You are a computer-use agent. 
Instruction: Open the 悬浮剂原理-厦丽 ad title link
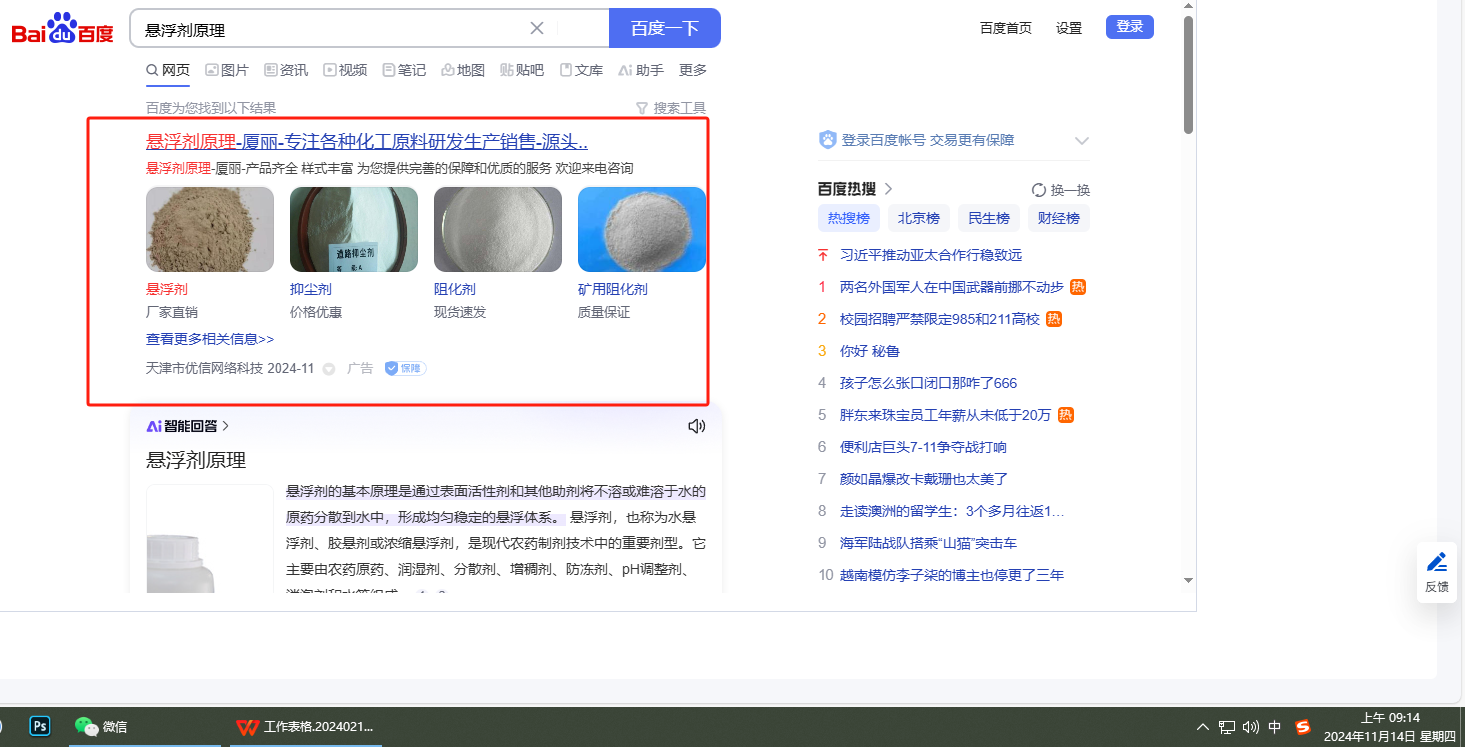click(x=367, y=142)
